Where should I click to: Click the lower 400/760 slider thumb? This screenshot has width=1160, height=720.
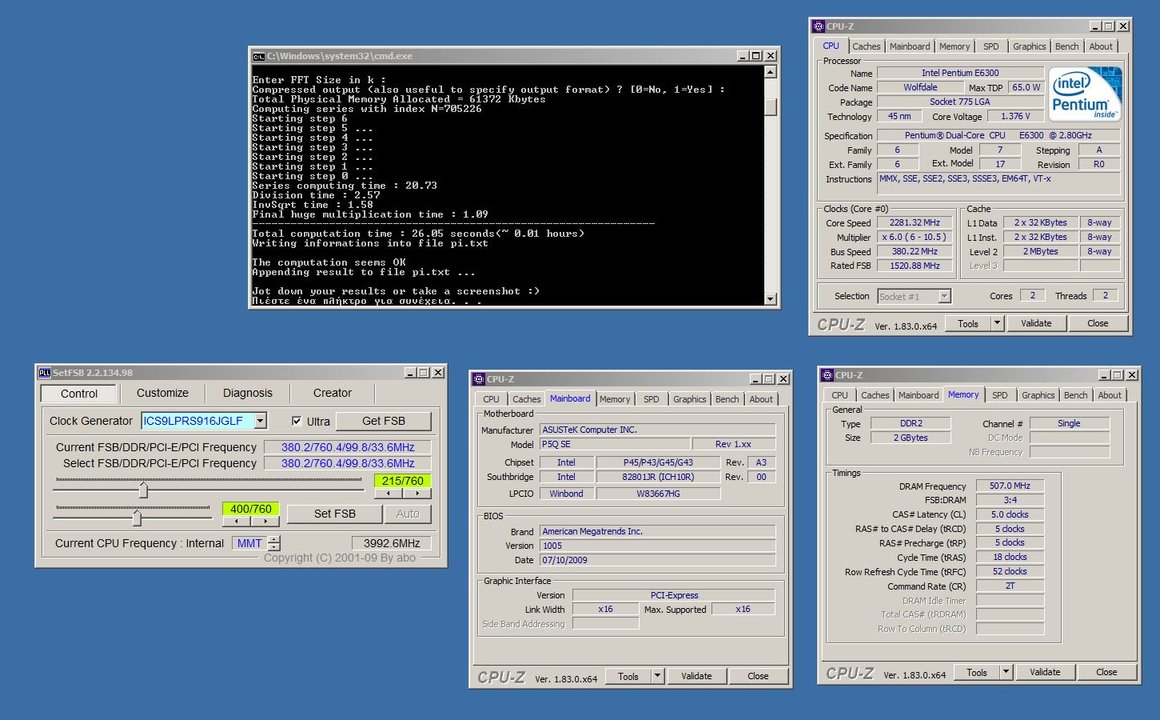[x=137, y=517]
